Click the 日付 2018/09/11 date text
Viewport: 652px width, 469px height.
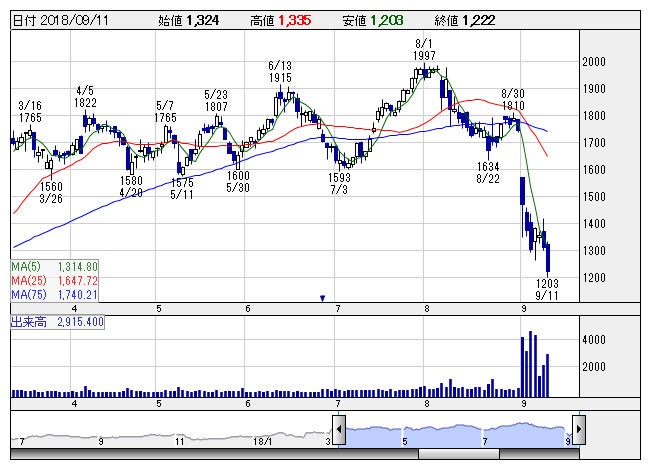(61, 20)
